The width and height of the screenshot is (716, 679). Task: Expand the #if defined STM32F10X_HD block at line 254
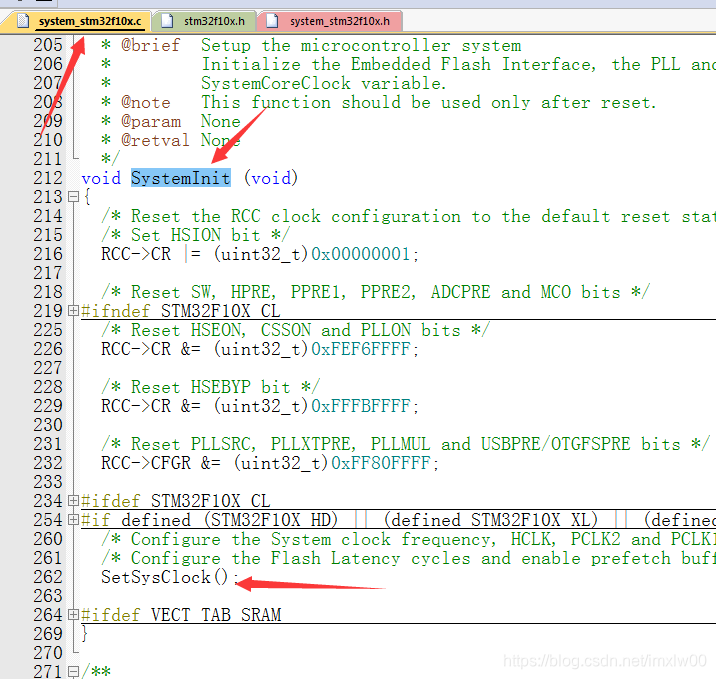(x=73, y=520)
